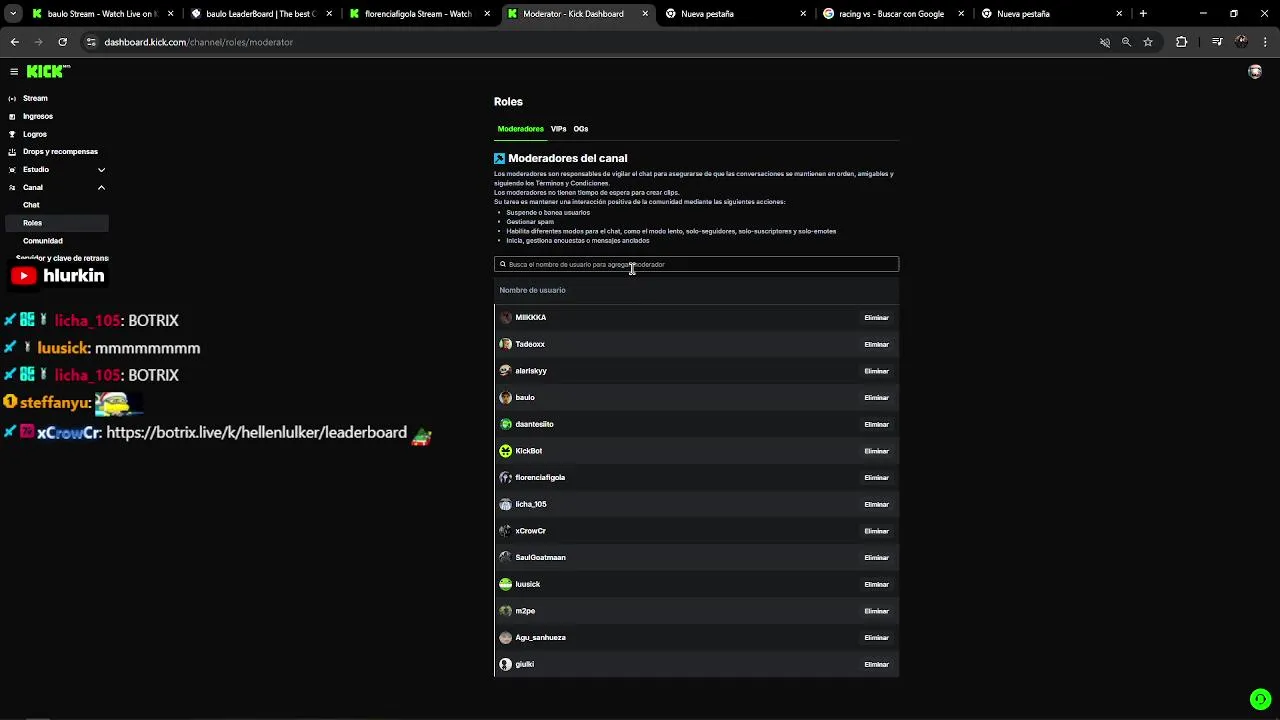This screenshot has height=720, width=1280.
Task: Remove Tadeoxx with Eliminar
Action: pos(876,344)
